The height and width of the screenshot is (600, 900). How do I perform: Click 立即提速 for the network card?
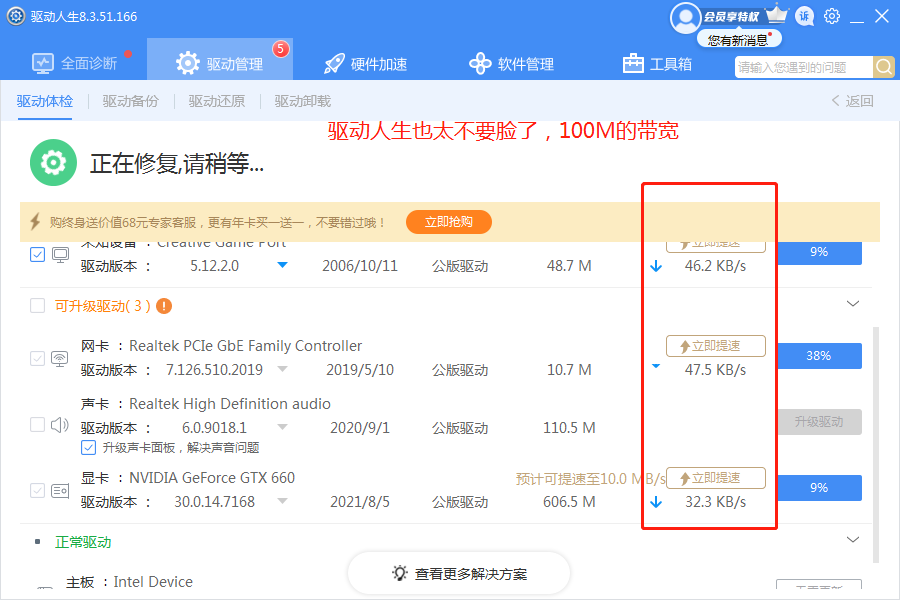(x=716, y=346)
